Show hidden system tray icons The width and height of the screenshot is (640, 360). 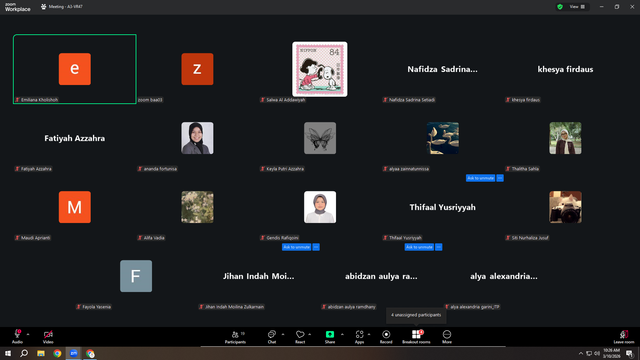coord(581,353)
